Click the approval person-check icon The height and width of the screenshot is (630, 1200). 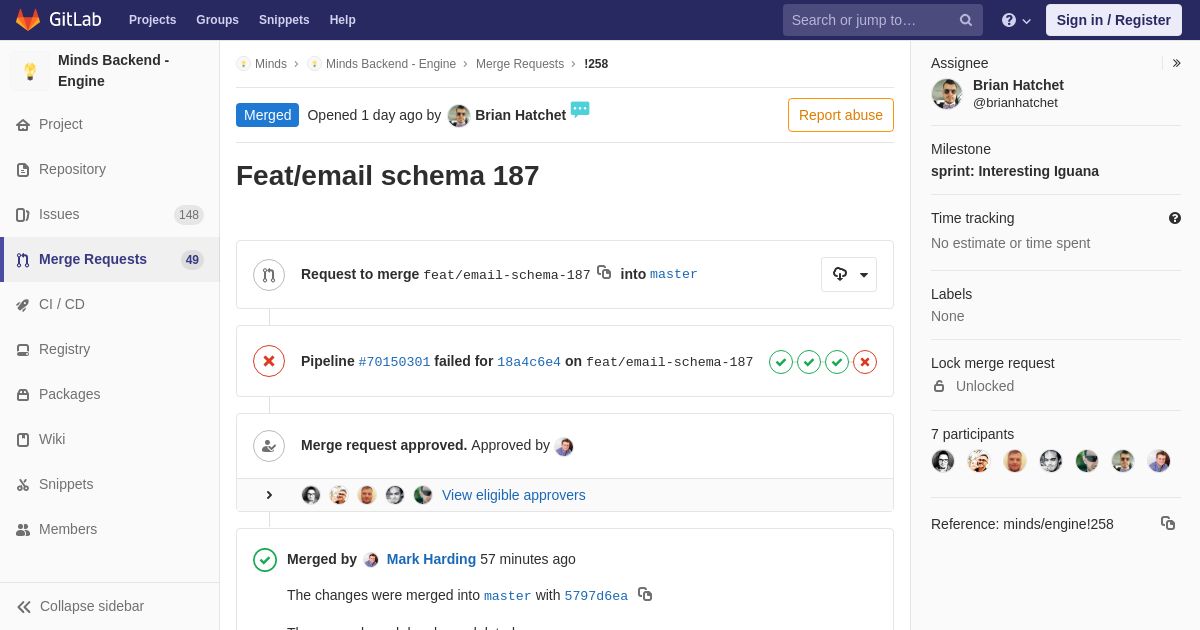269,446
